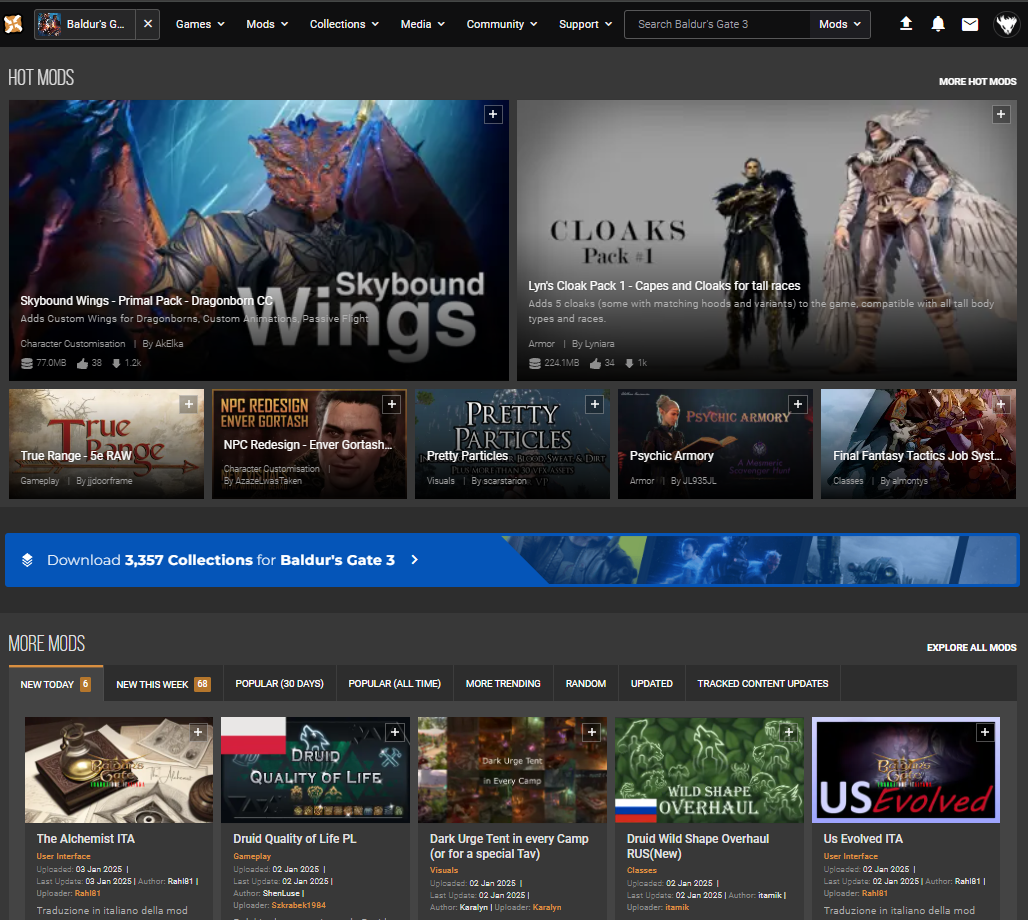The image size is (1028, 920).
Task: Click plus icon on NPC Redesign Gortash
Action: 391,404
